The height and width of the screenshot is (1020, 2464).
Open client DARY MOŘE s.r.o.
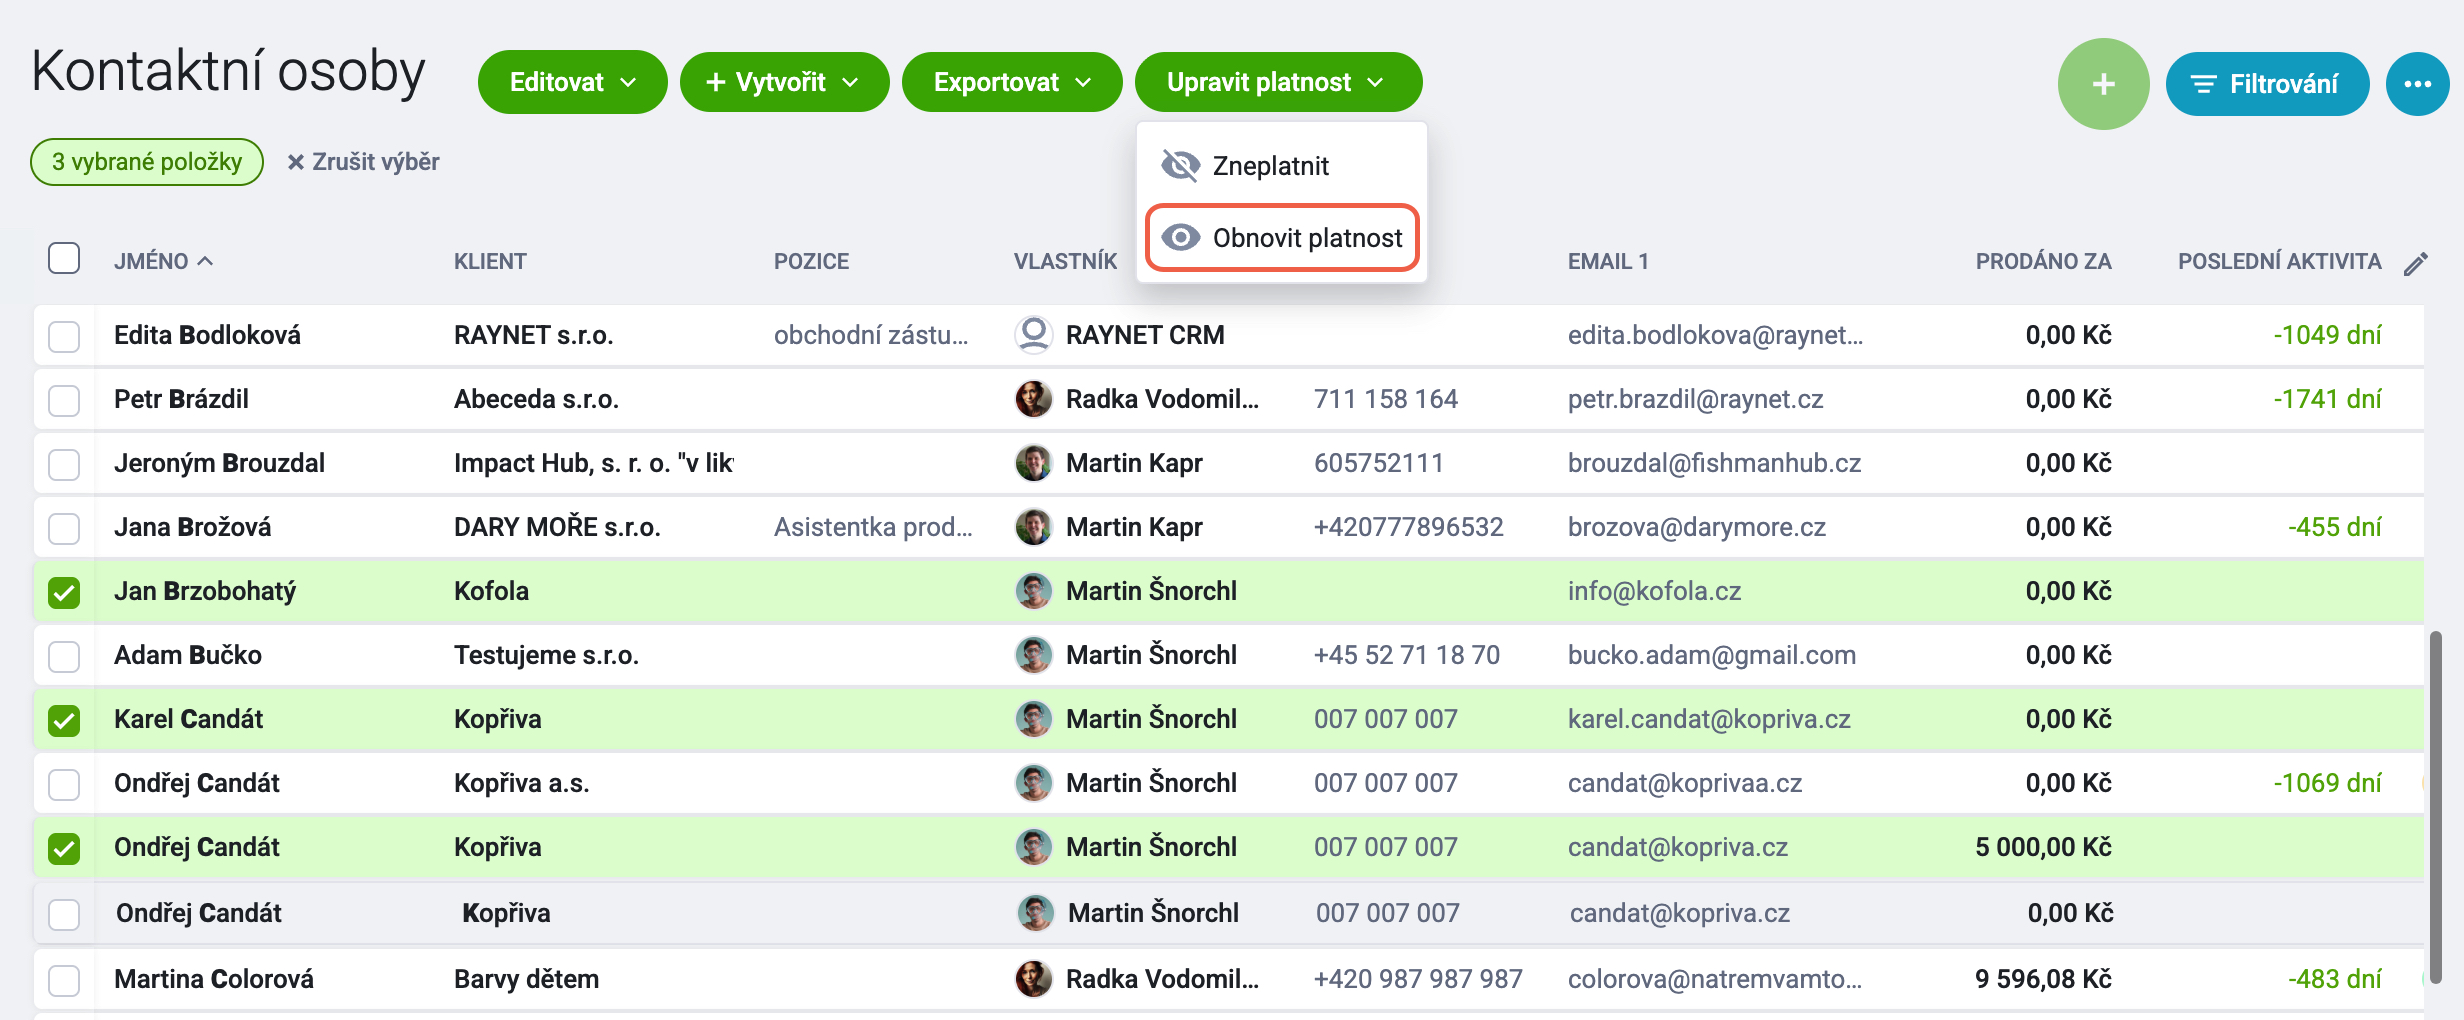pyautogui.click(x=557, y=527)
